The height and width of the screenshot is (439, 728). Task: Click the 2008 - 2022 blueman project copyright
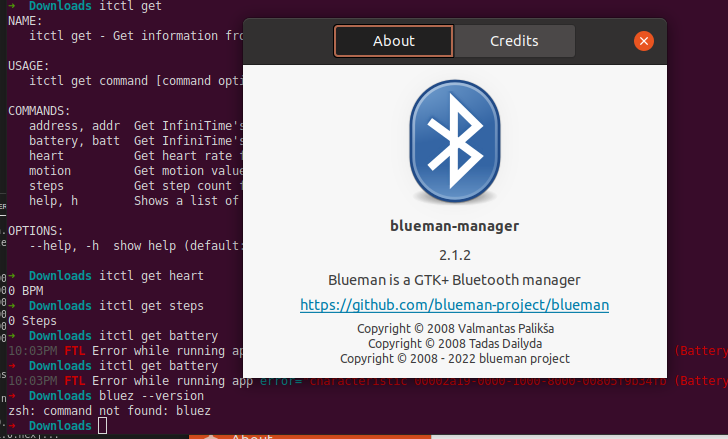(x=455, y=358)
